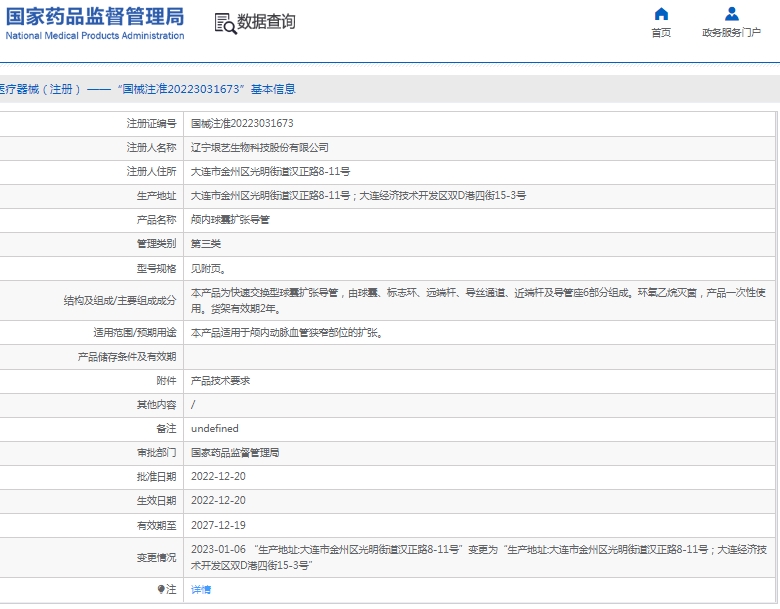Click product name 颅内球囊扩张导管
The image size is (780, 609).
pos(230,219)
